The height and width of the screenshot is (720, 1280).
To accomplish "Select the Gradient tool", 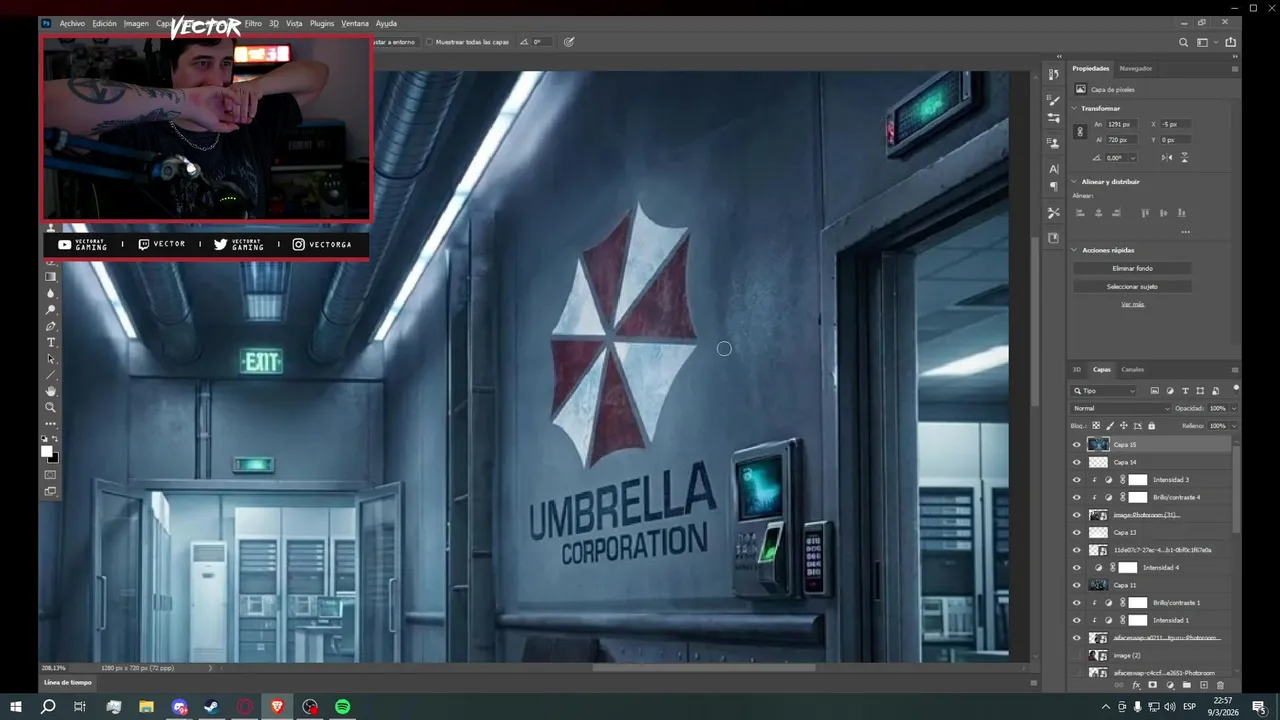I will point(51,277).
